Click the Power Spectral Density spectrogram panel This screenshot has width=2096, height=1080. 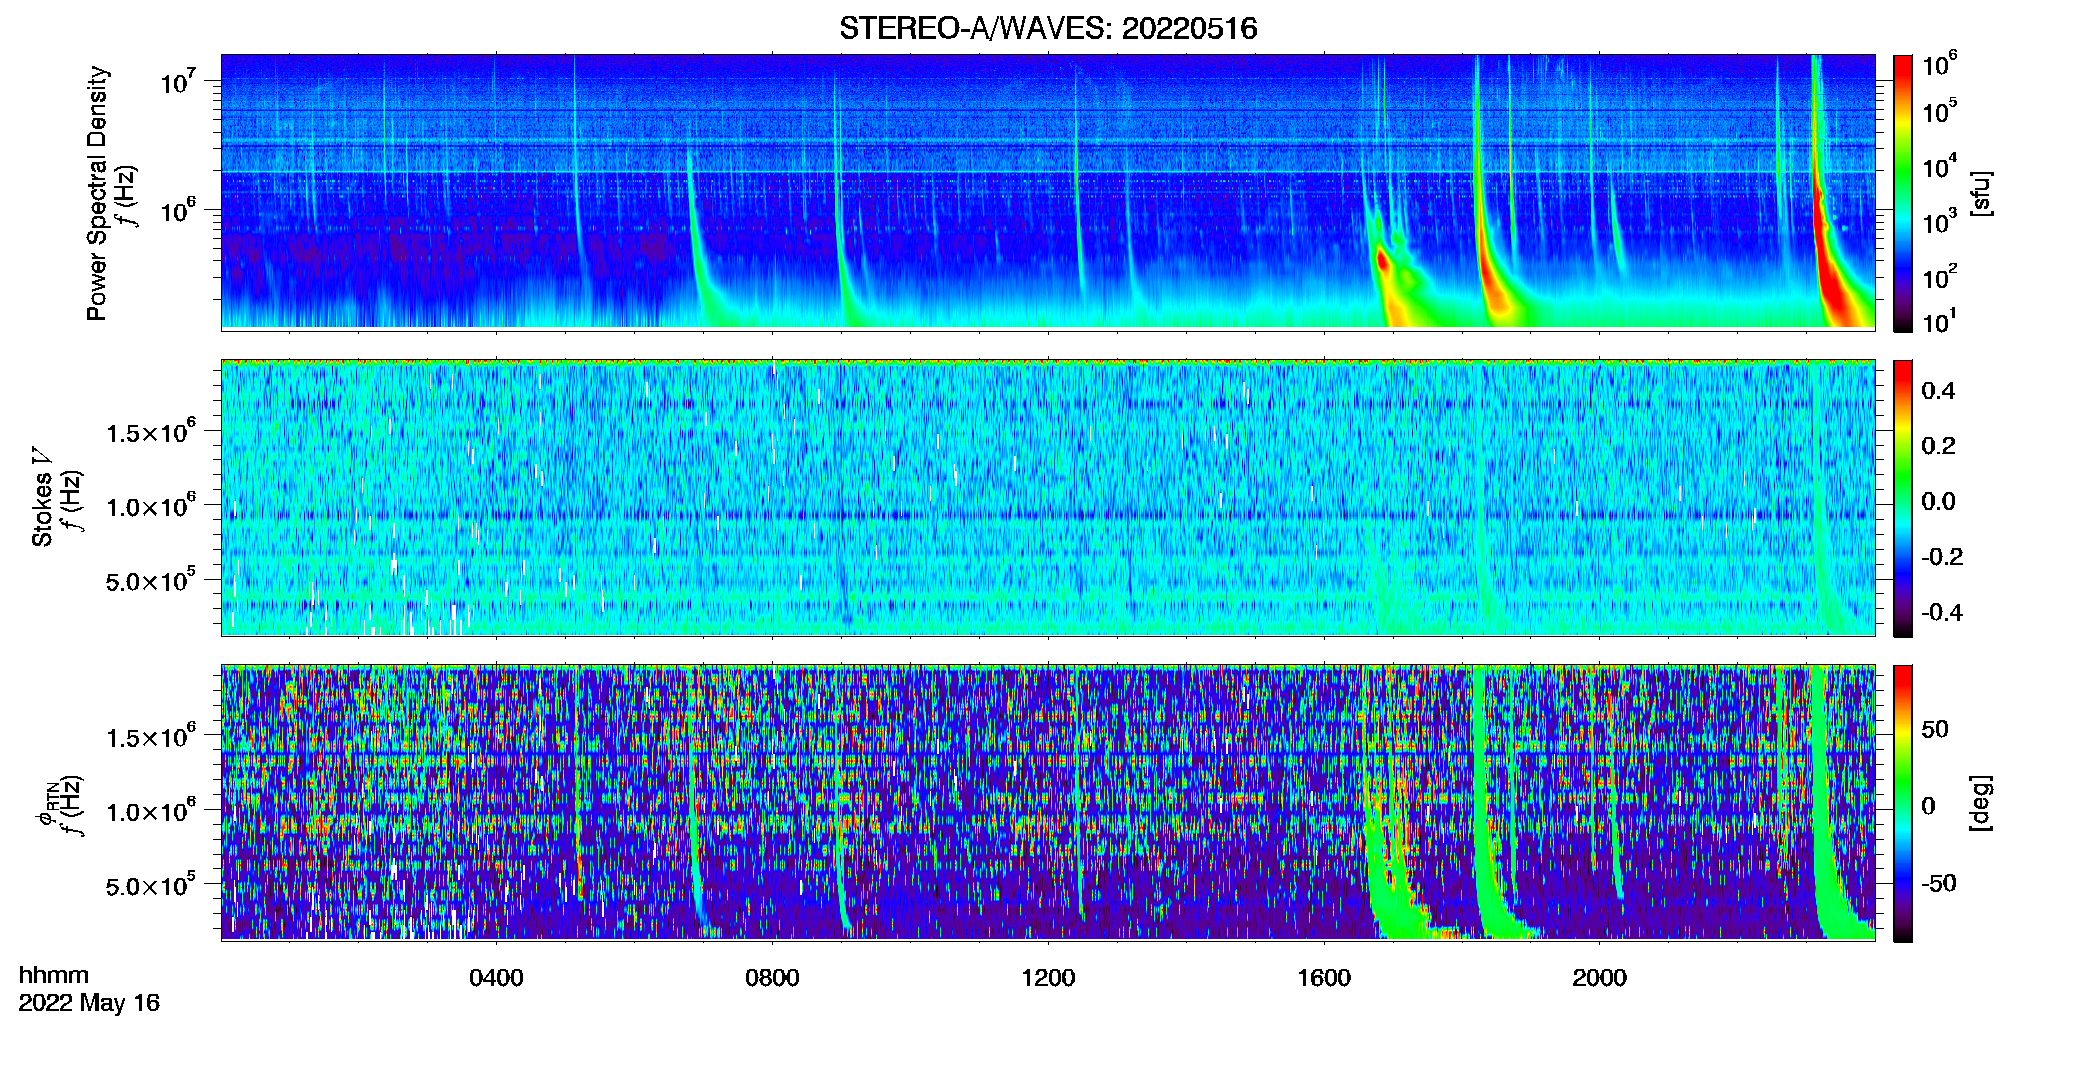1048,191
